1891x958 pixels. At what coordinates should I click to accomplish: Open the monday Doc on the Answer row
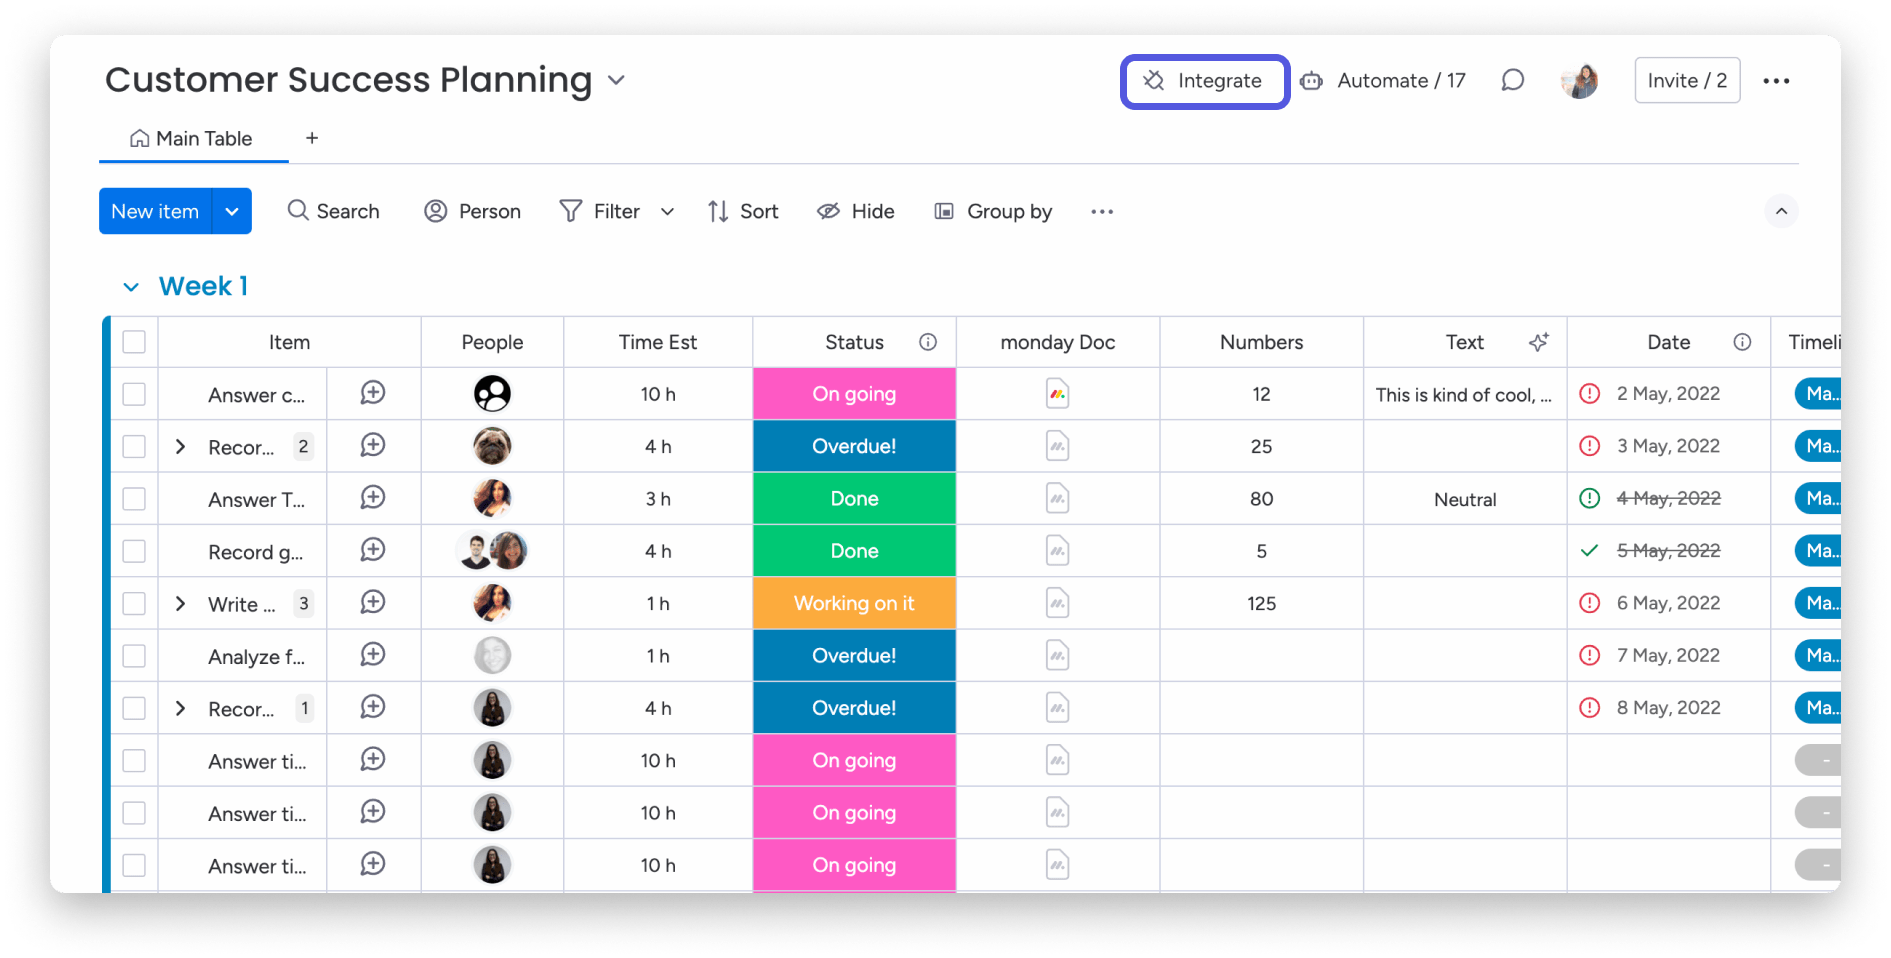(1057, 393)
